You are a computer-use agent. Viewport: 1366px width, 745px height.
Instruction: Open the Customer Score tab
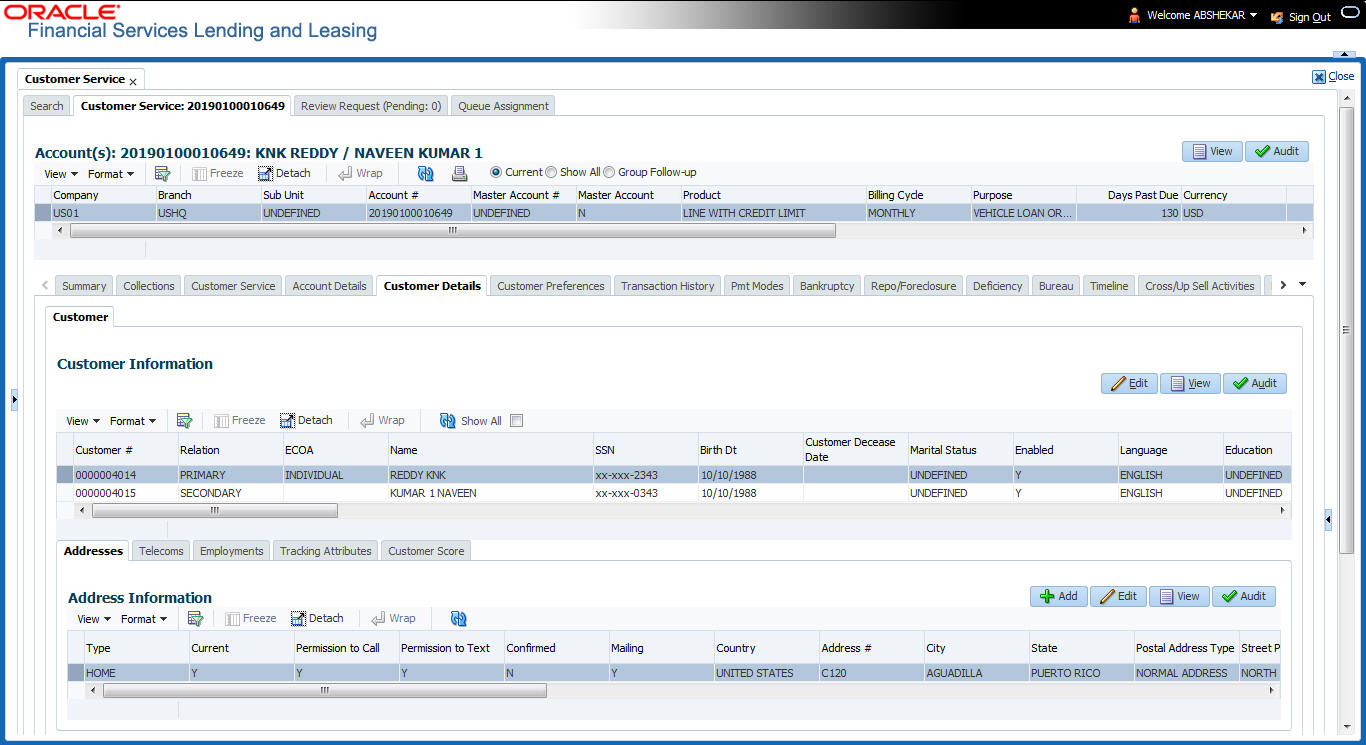pyautogui.click(x=426, y=551)
